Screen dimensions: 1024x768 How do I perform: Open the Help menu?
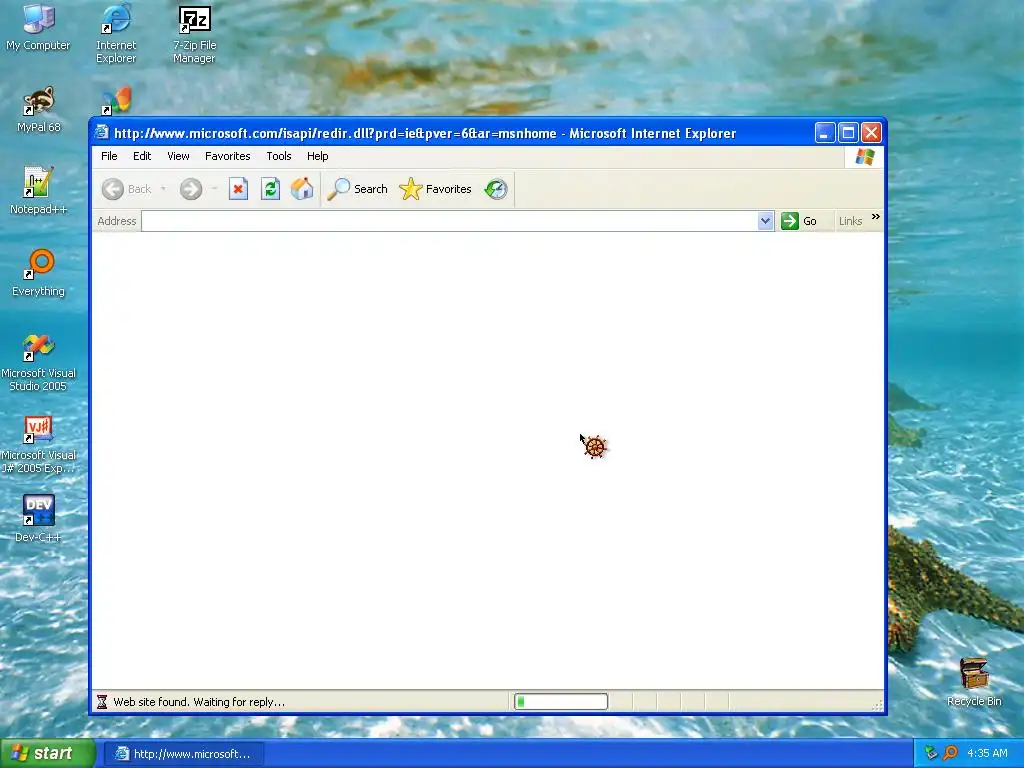click(x=317, y=156)
